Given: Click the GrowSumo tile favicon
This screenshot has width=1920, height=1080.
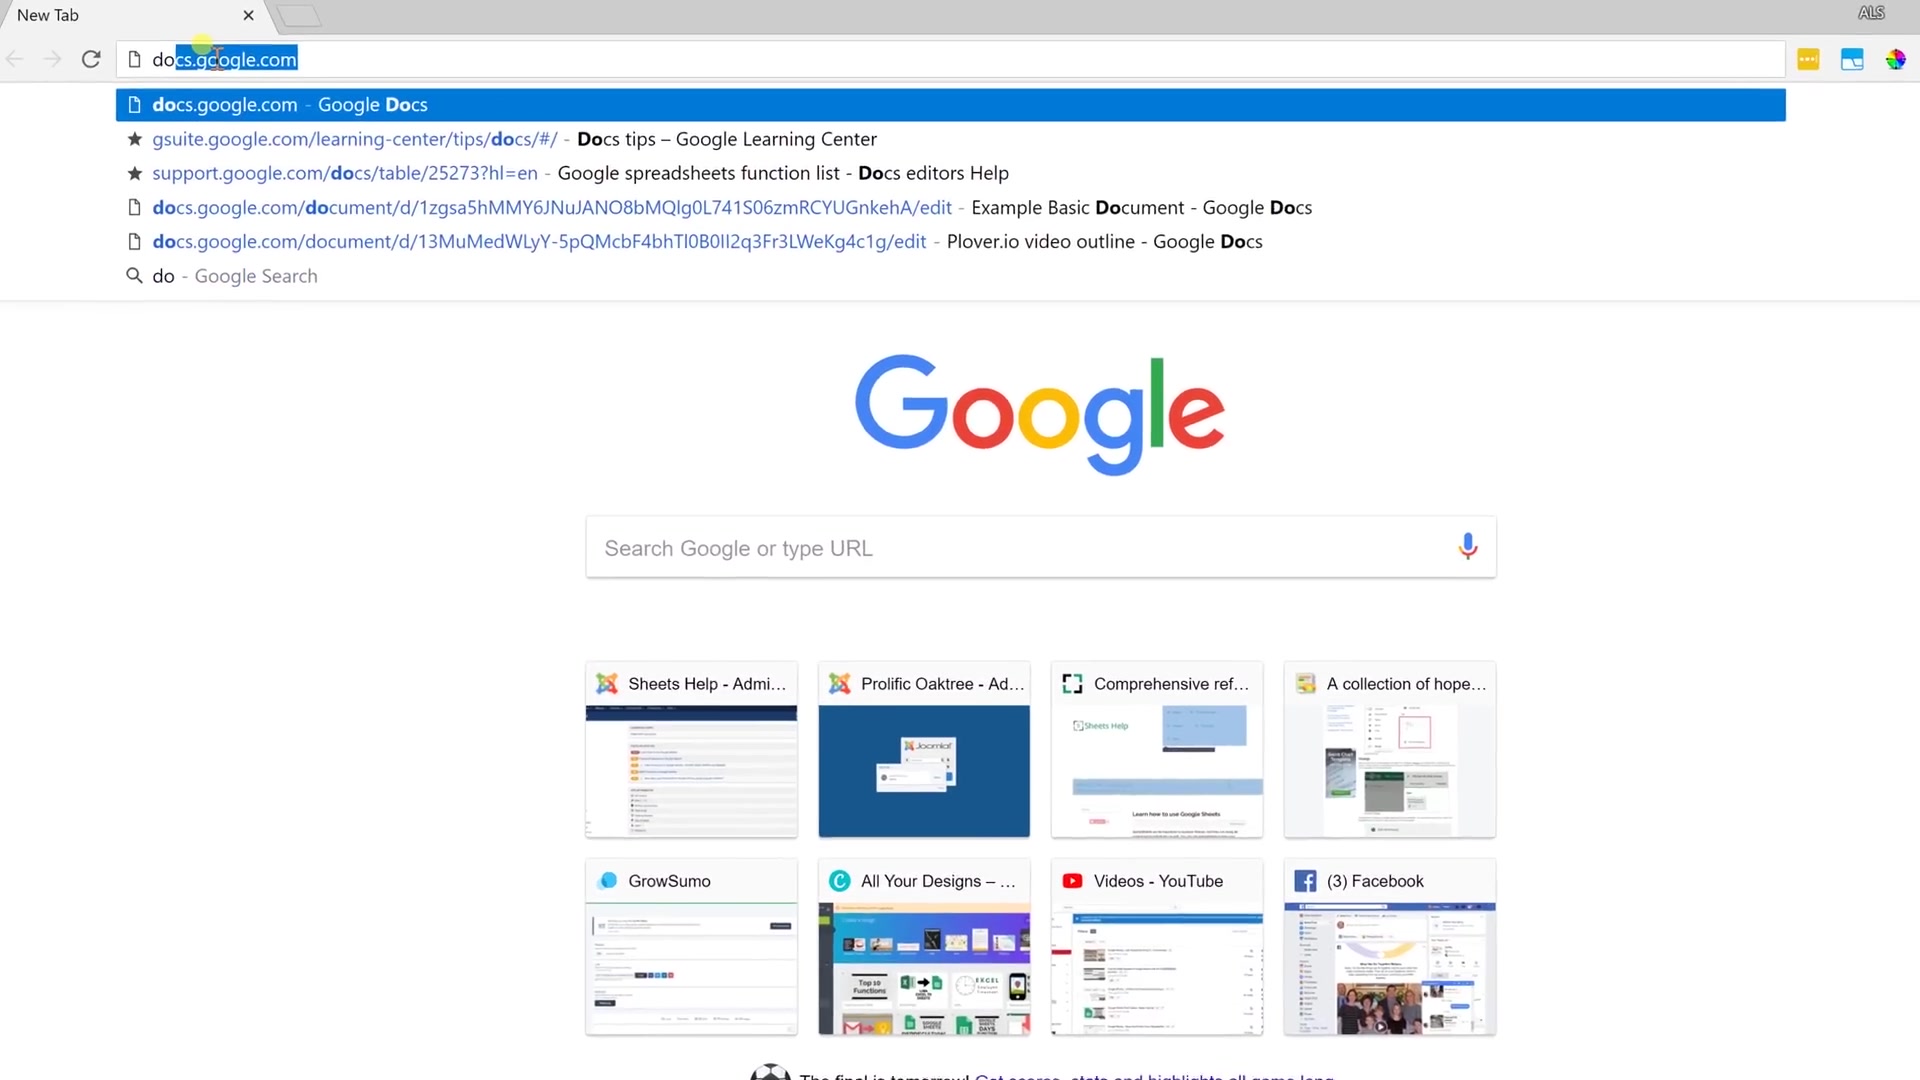Looking at the screenshot, I should (607, 881).
